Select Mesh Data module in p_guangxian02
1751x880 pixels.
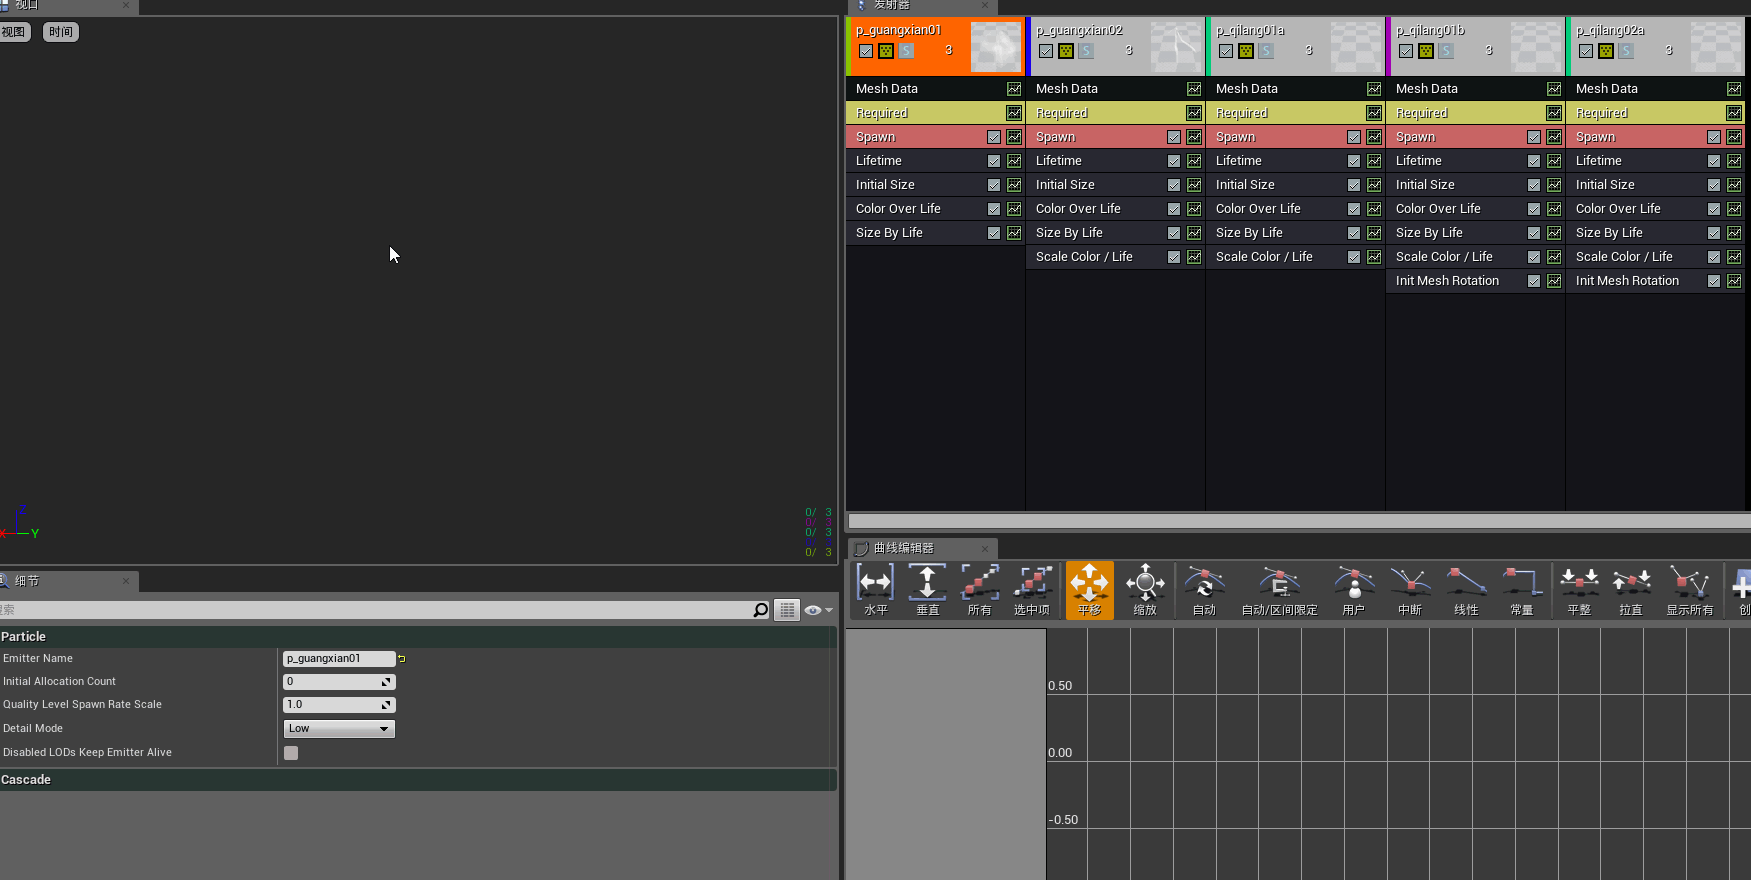pos(1115,89)
